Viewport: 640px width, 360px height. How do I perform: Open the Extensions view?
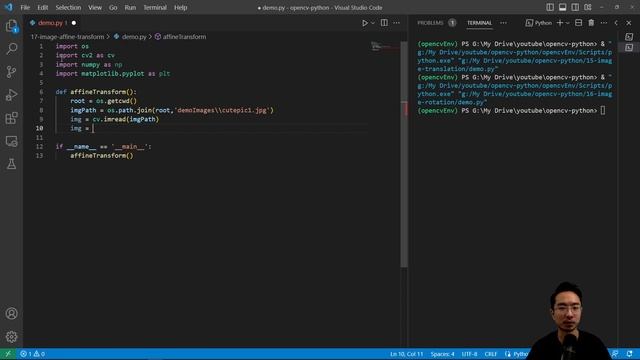point(11,118)
